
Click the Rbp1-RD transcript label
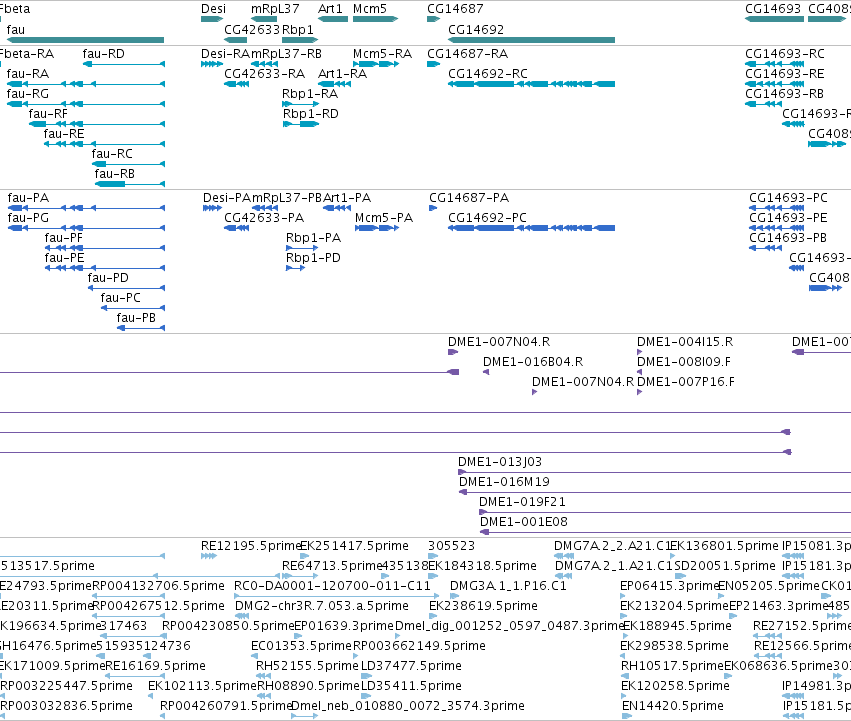(x=311, y=114)
